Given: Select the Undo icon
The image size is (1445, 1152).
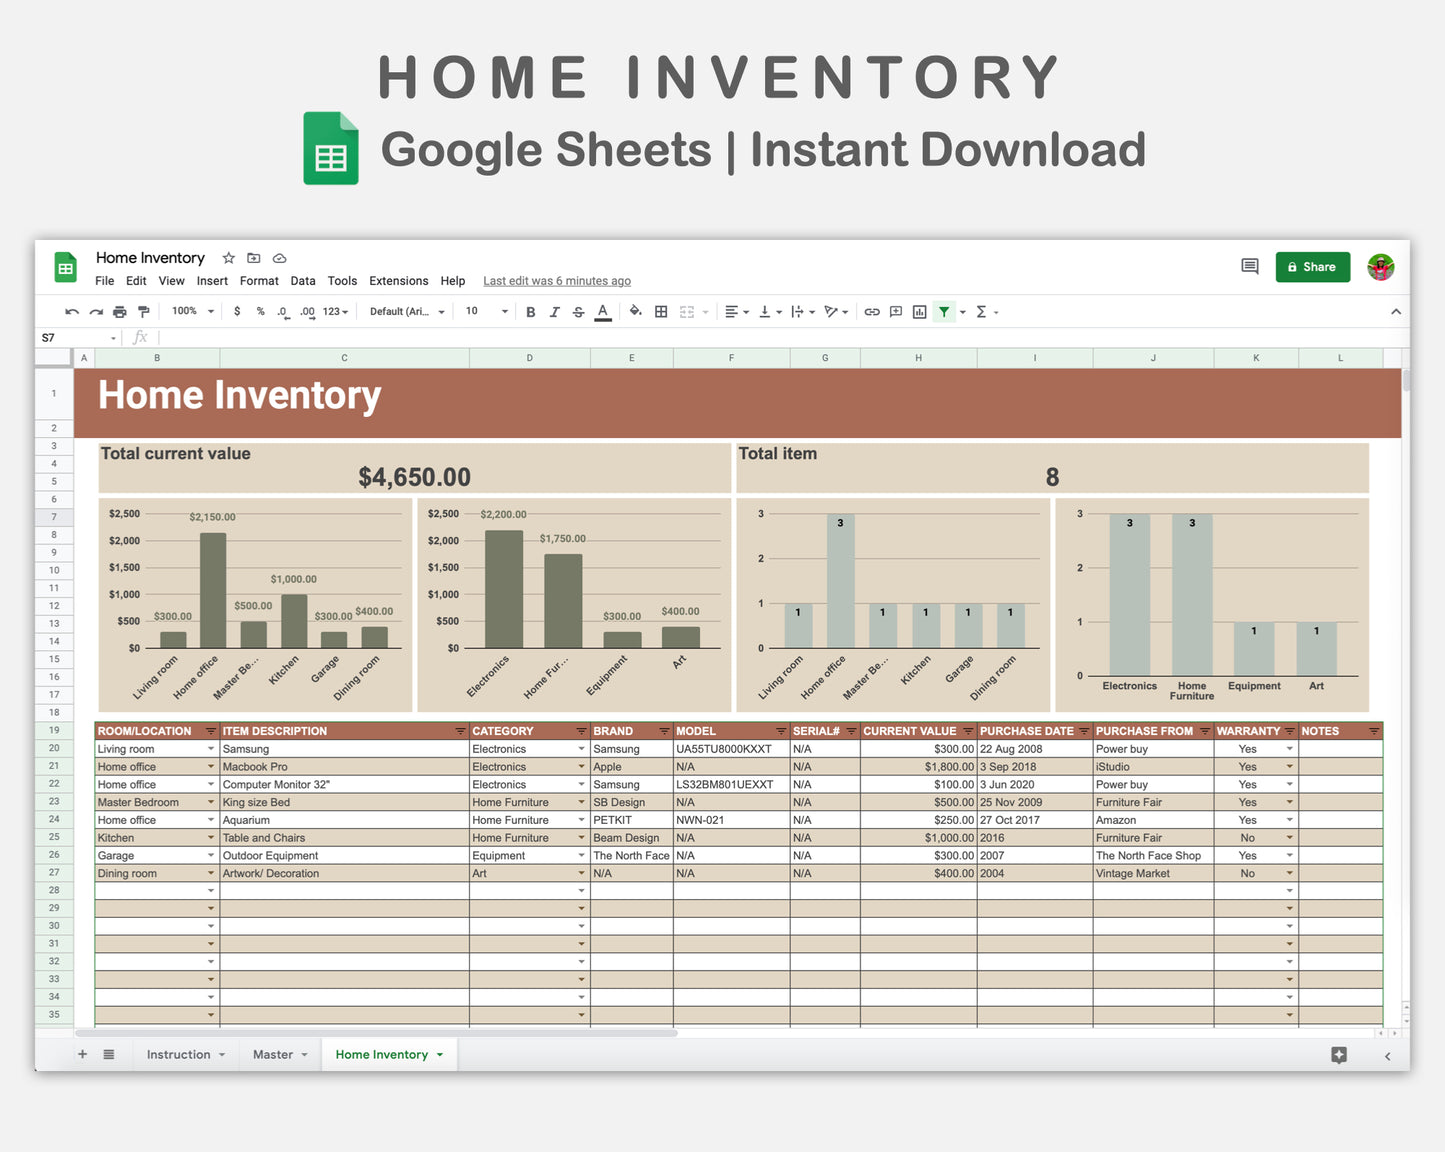Looking at the screenshot, I should click(x=70, y=311).
